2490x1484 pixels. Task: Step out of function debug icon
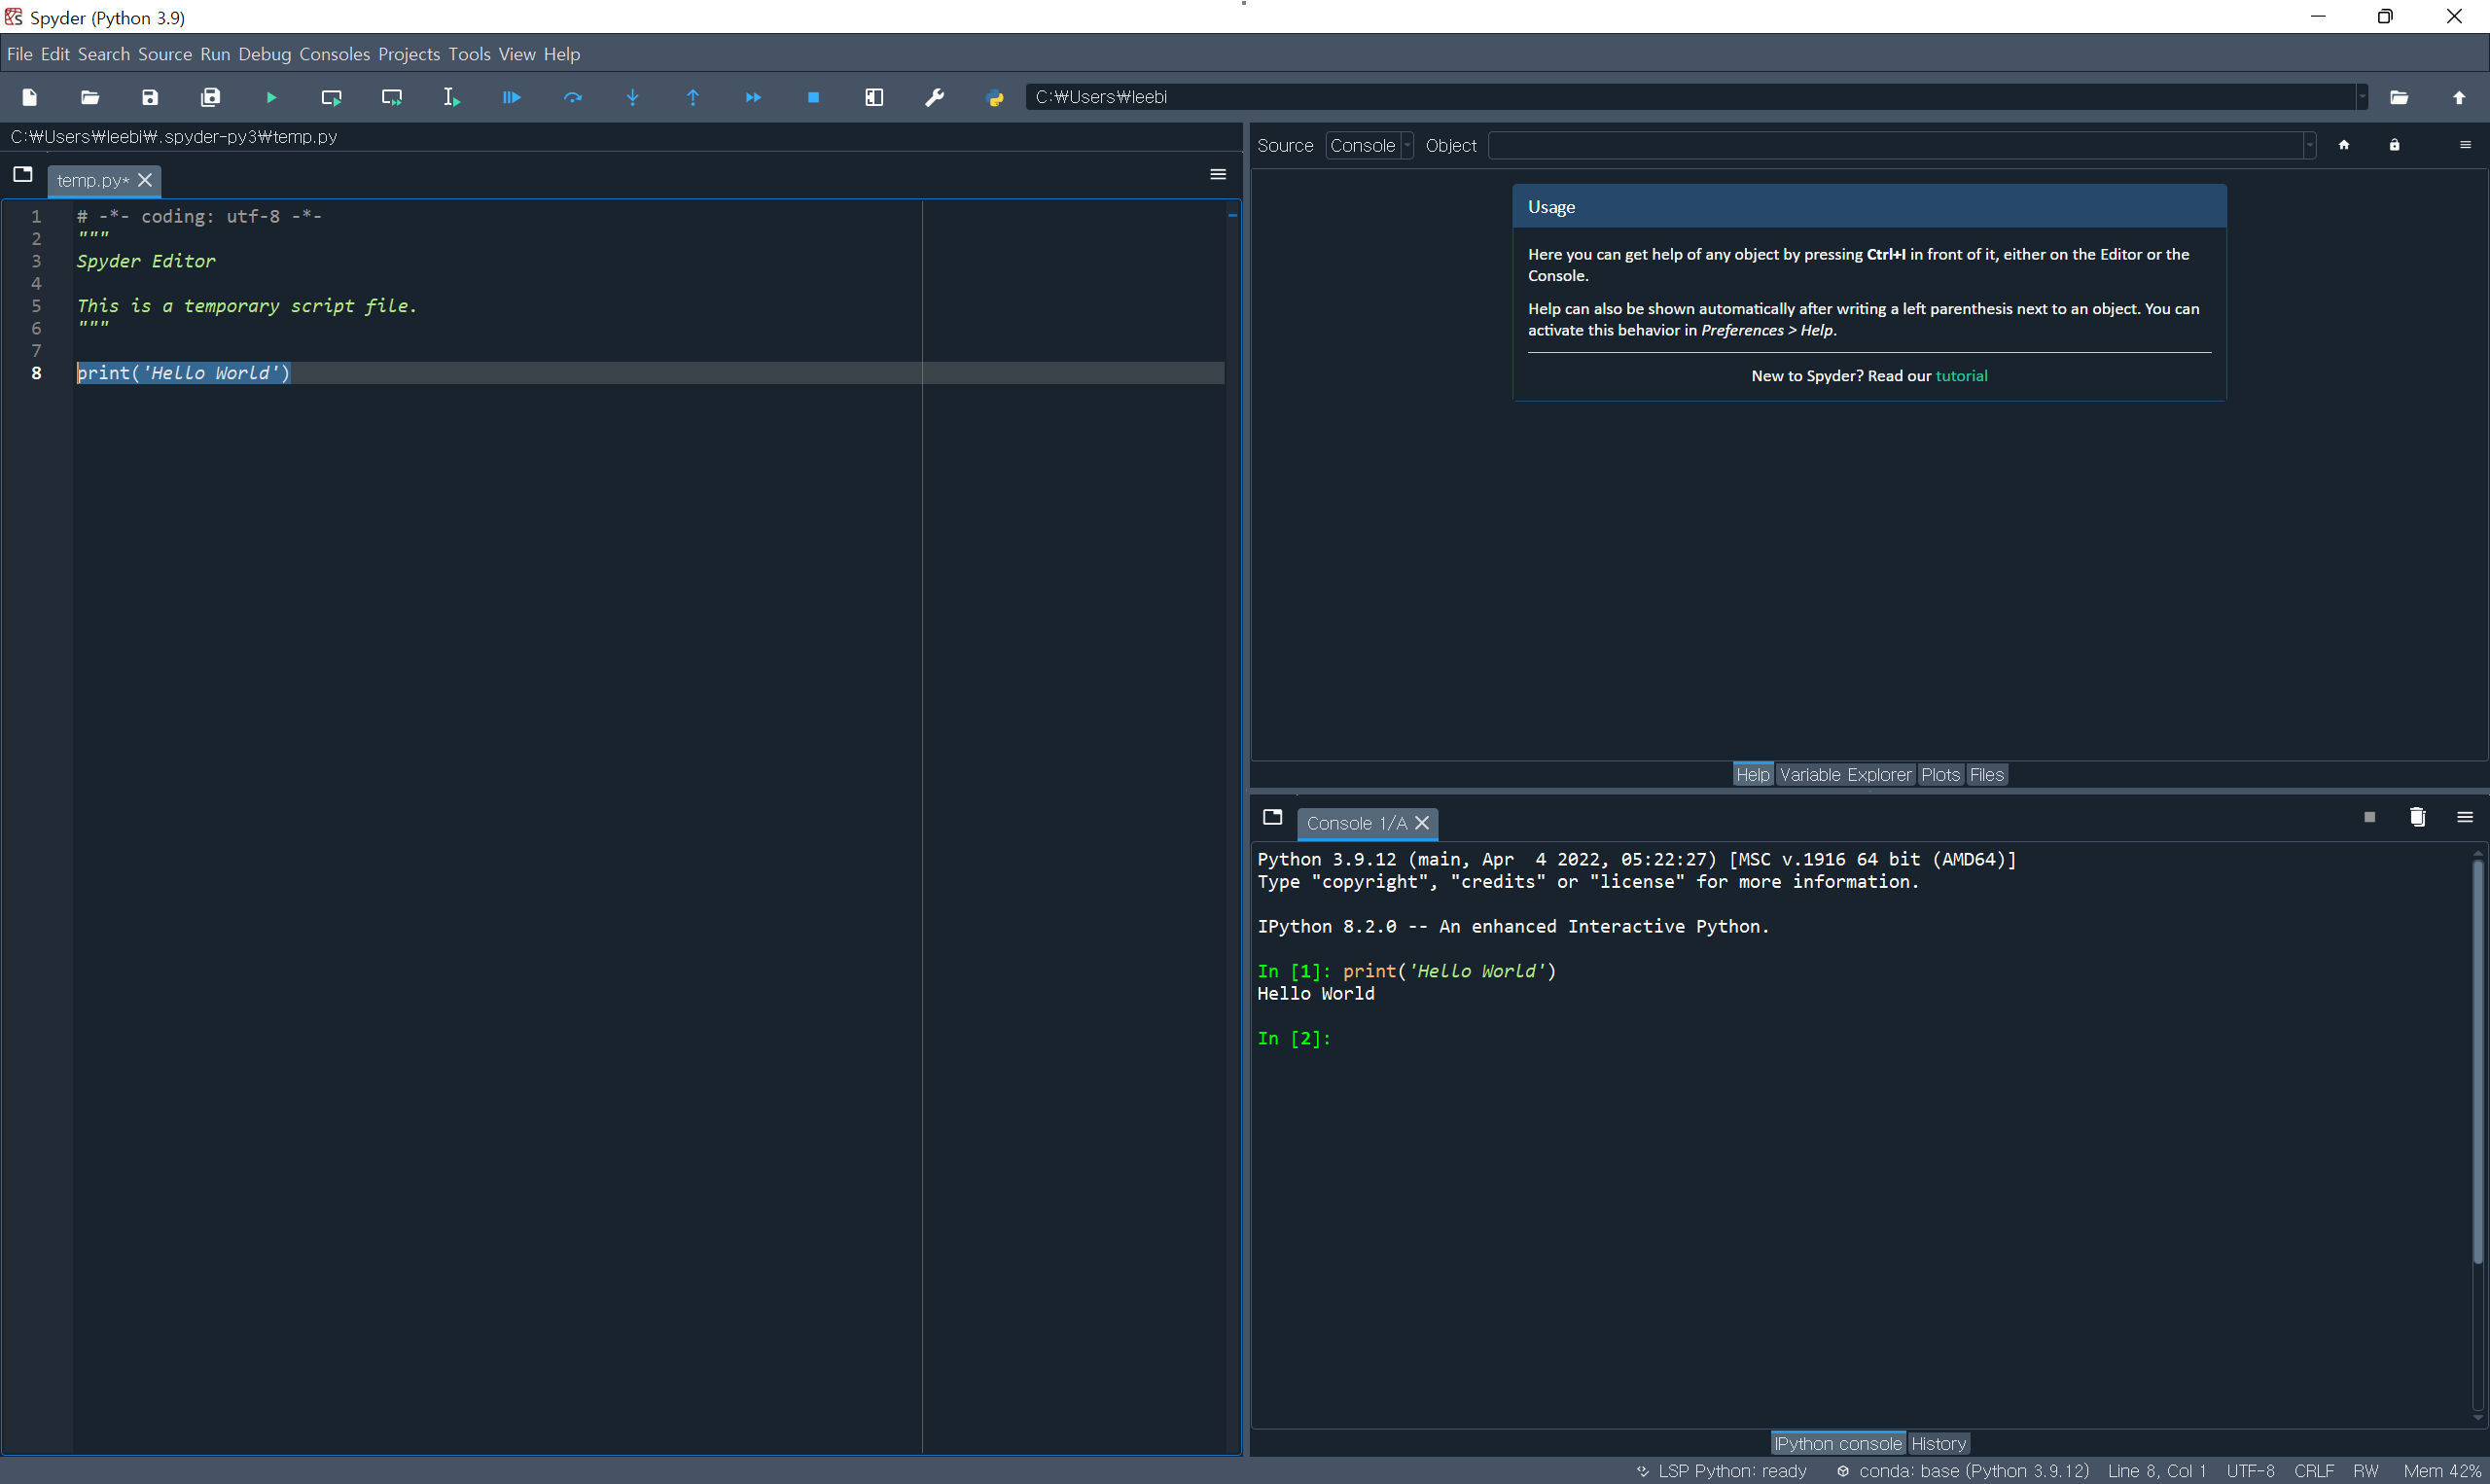tap(693, 97)
